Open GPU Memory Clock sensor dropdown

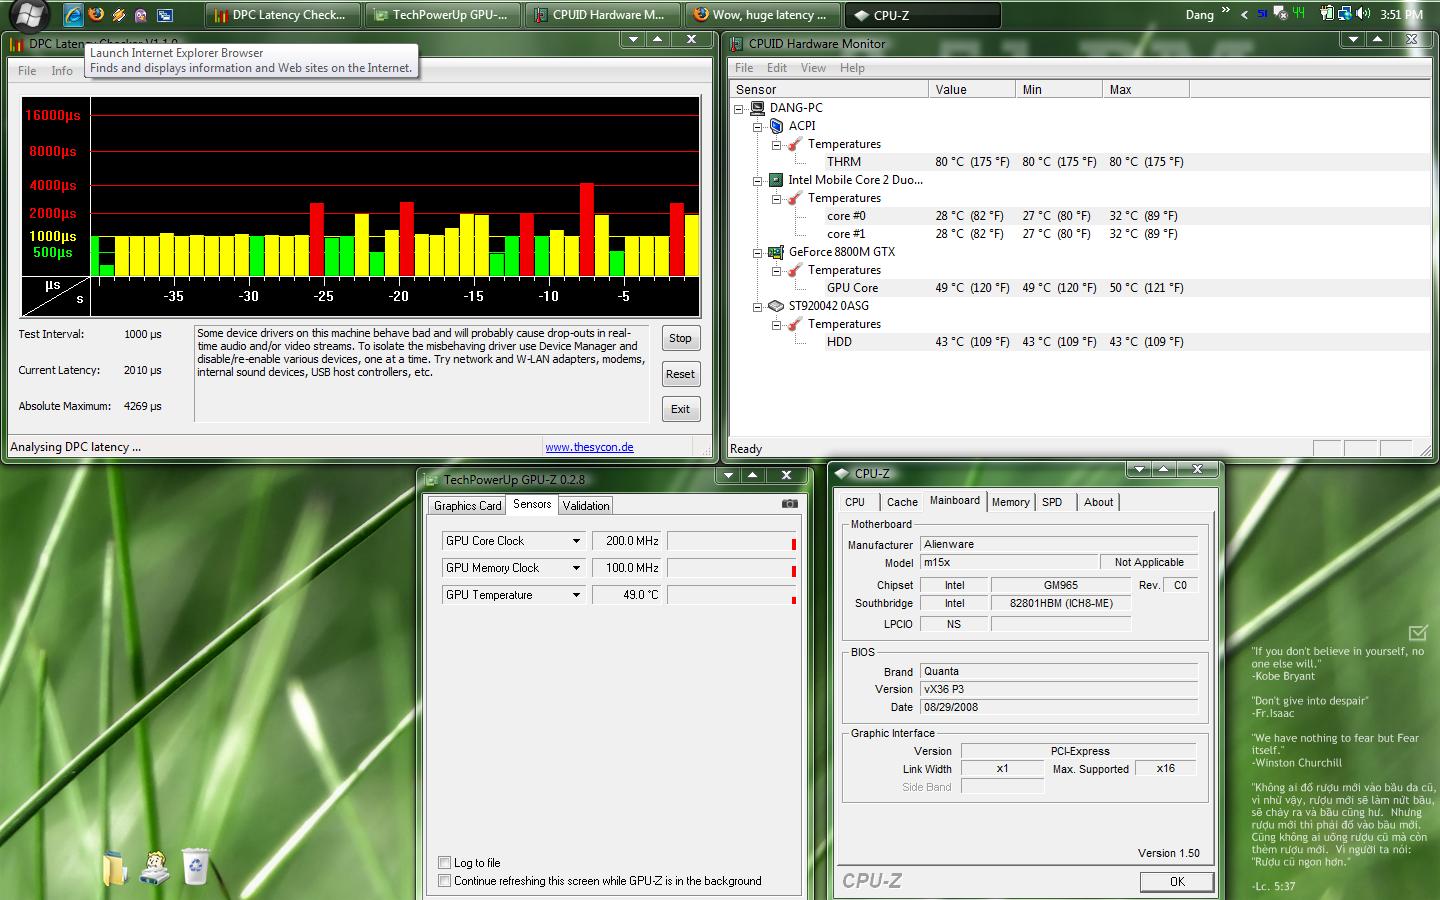pyautogui.click(x=576, y=568)
